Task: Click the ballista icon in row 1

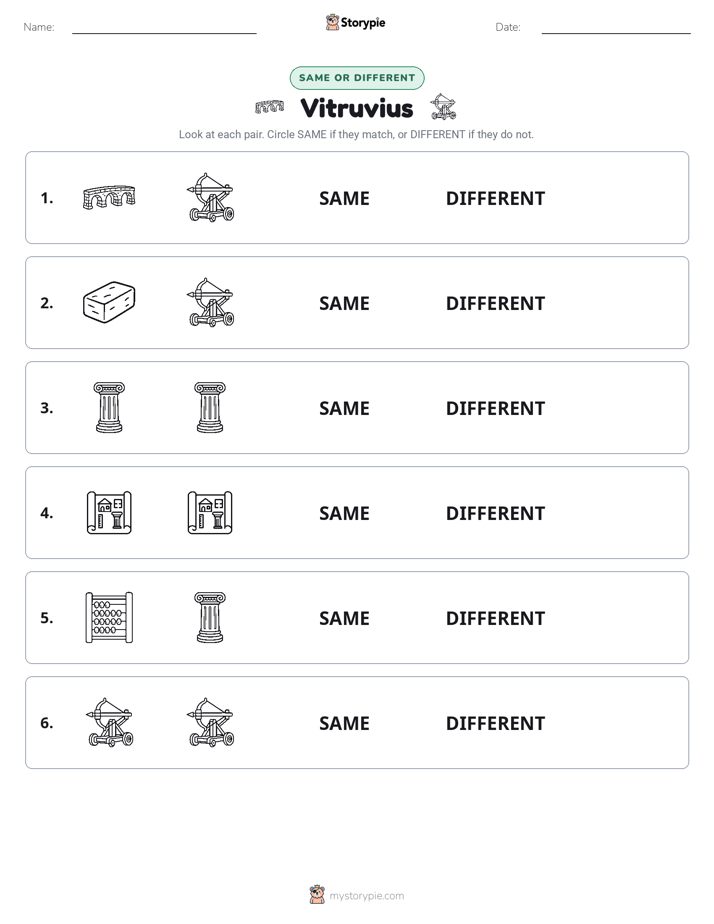Action: 210,197
